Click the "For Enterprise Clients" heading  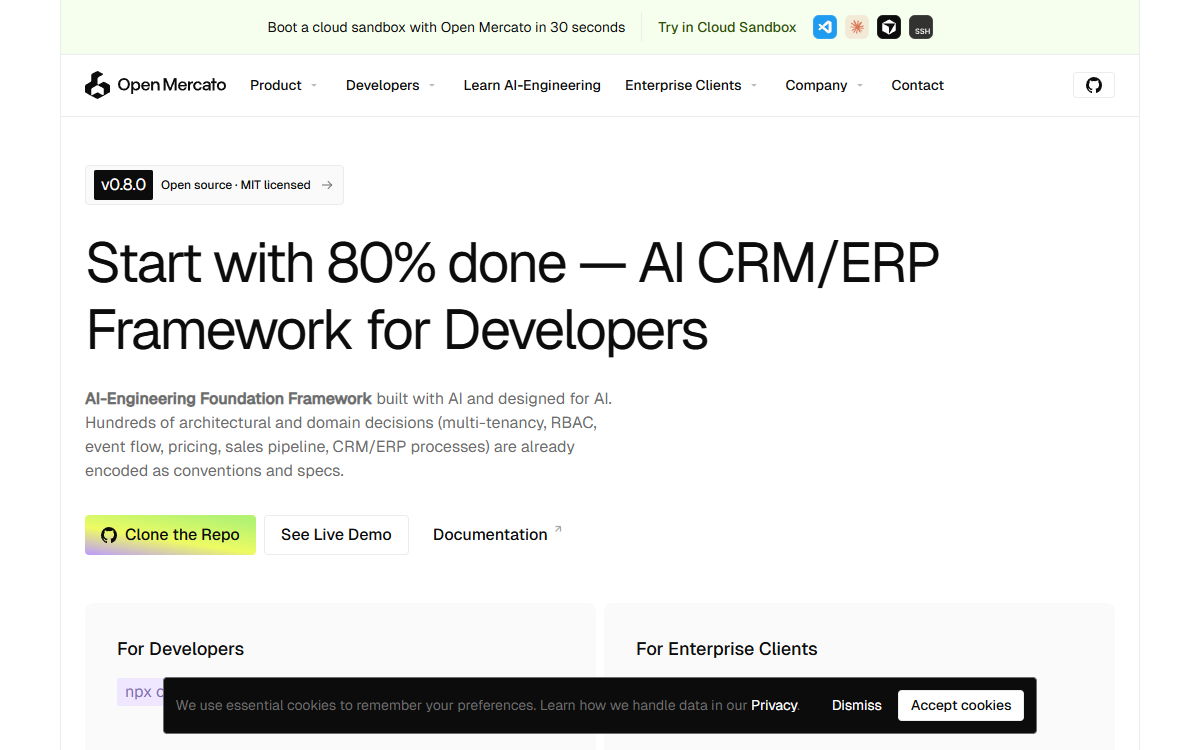(x=727, y=649)
